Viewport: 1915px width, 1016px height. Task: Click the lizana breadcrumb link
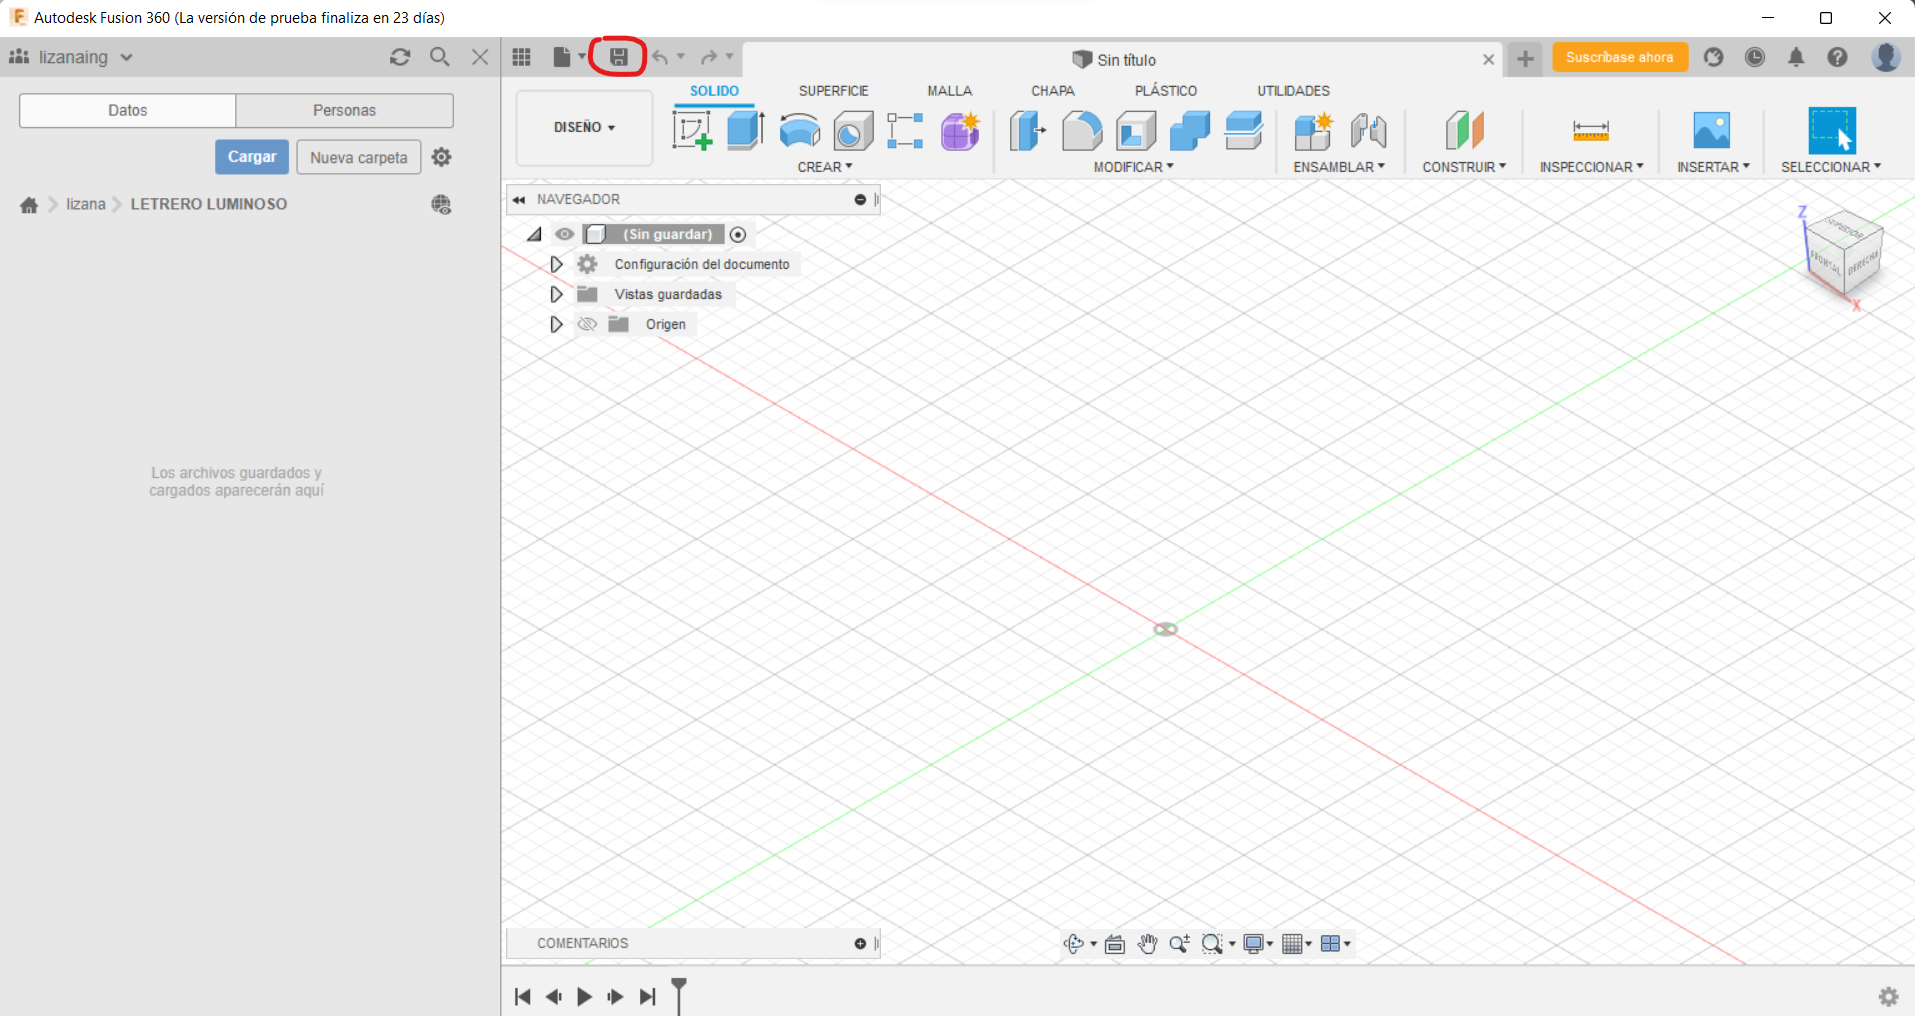86,204
